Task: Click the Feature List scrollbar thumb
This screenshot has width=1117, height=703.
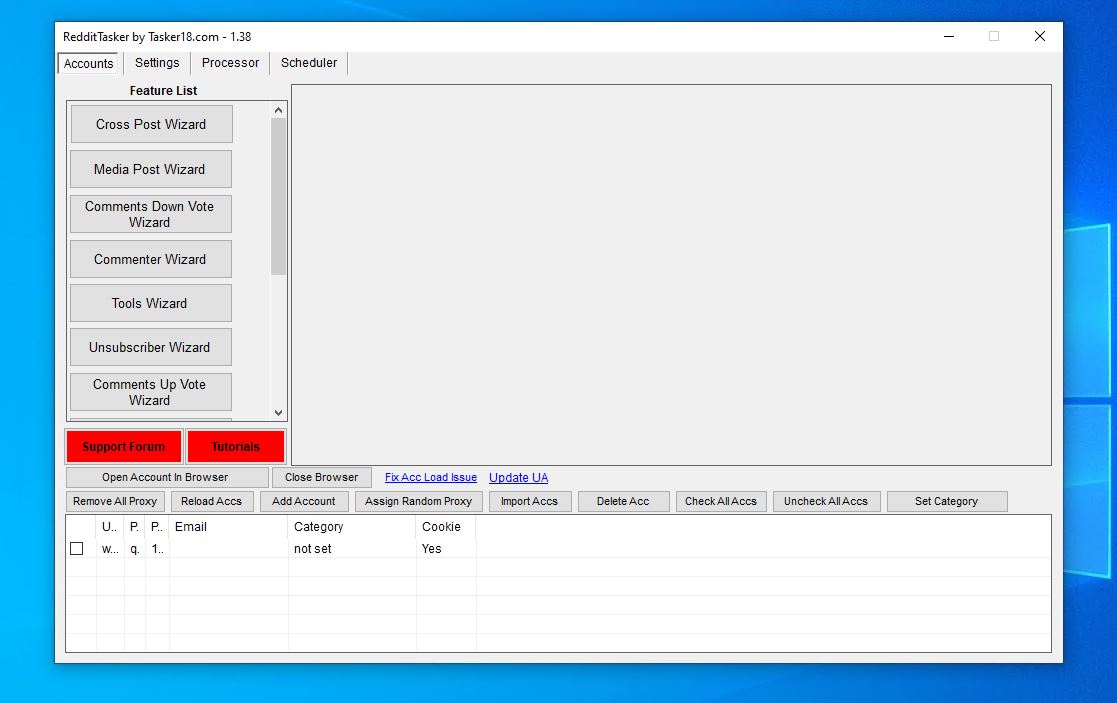Action: (x=279, y=197)
